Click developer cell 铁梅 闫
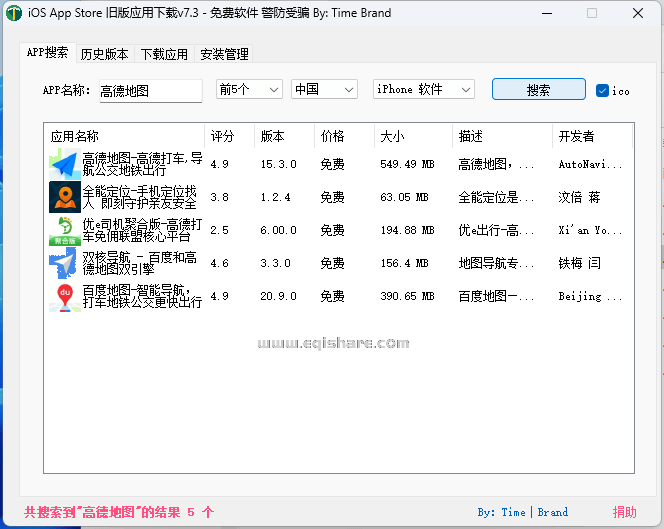The width and height of the screenshot is (664, 529). 579,263
